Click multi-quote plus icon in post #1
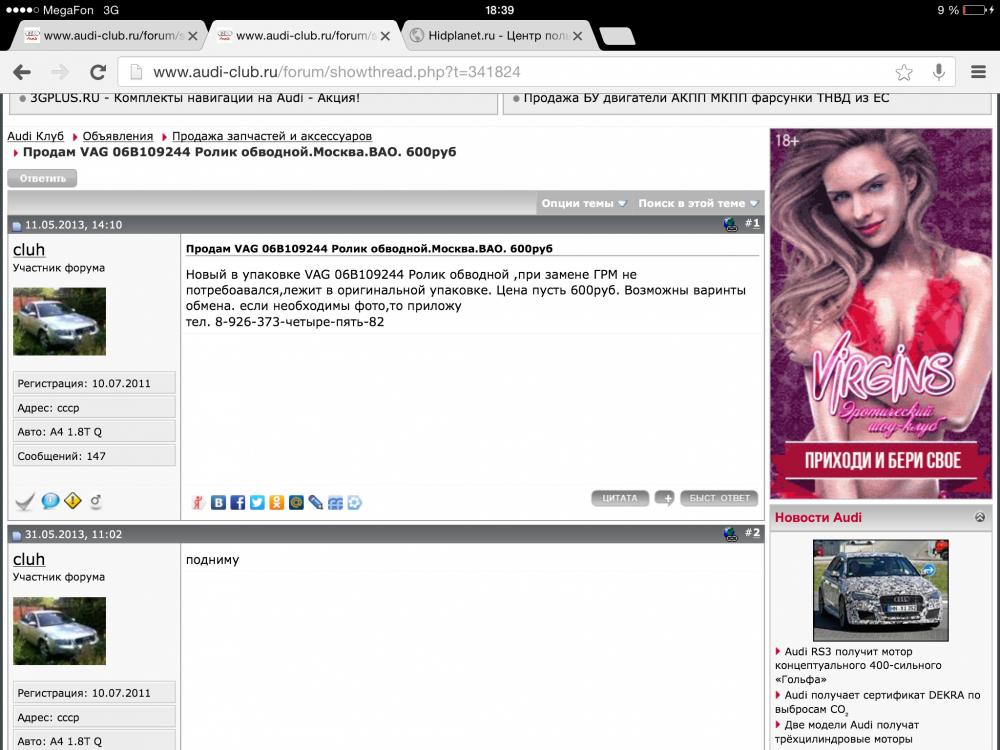 (665, 498)
